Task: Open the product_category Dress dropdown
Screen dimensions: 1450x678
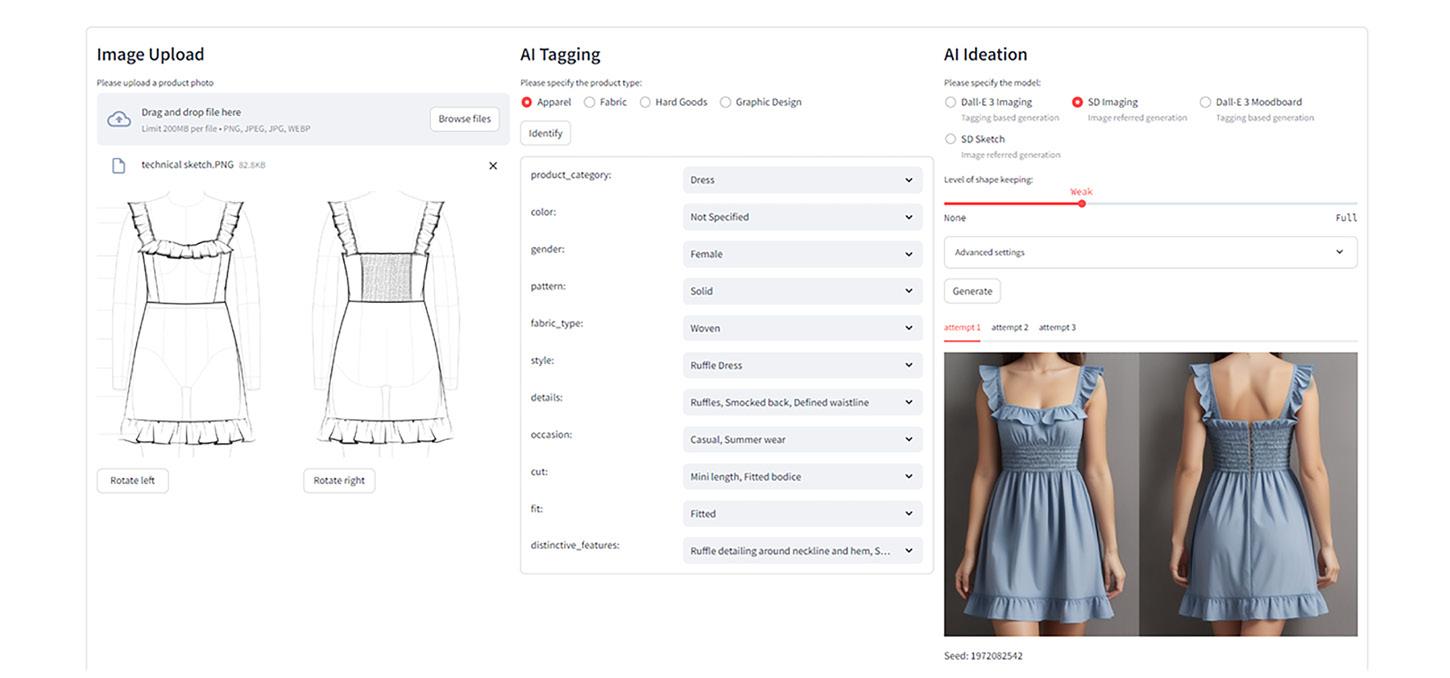Action: coord(802,180)
